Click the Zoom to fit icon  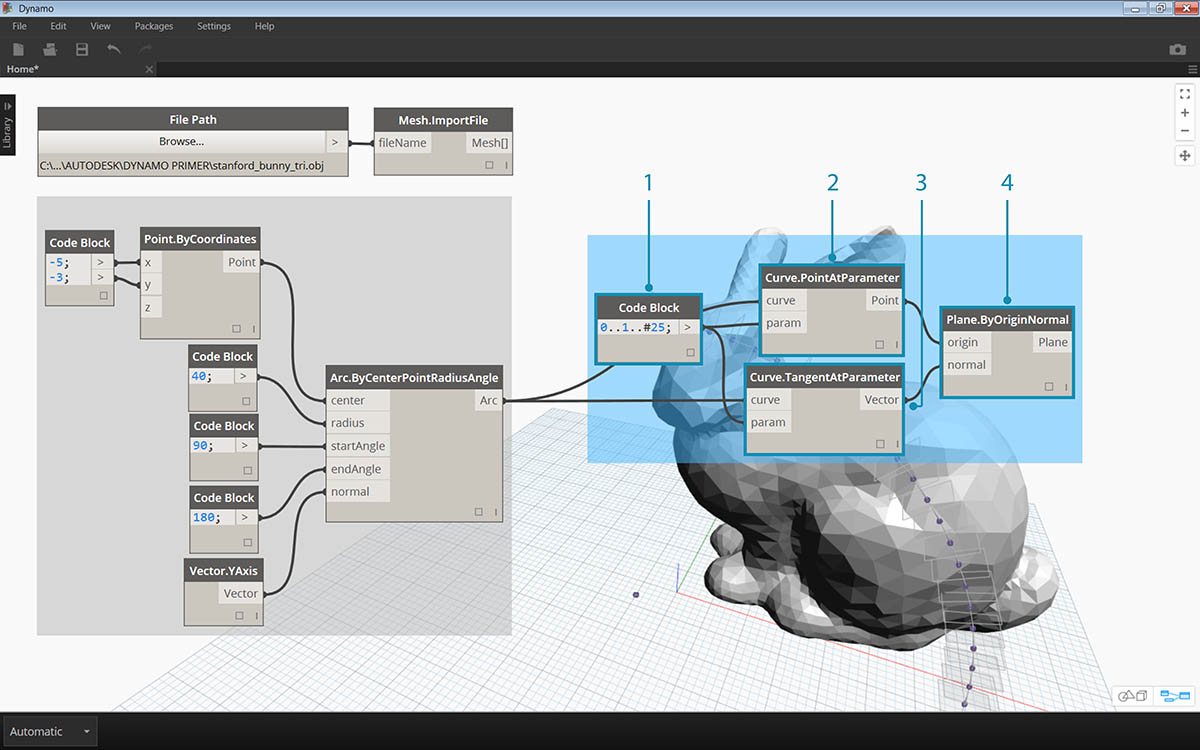click(1185, 94)
